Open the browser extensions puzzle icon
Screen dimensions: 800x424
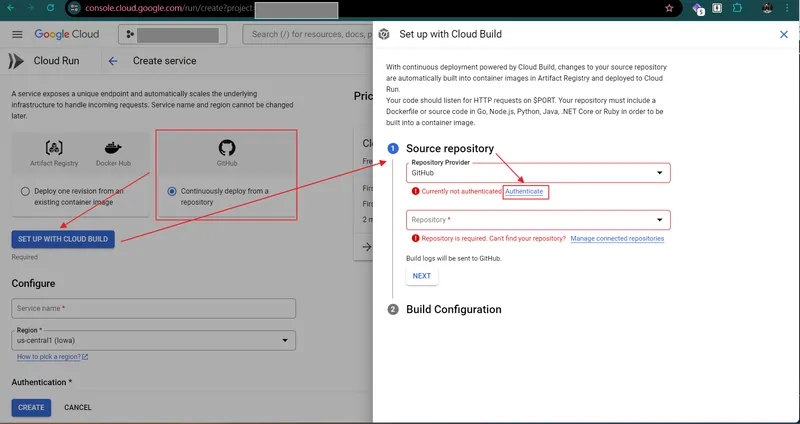coord(737,8)
